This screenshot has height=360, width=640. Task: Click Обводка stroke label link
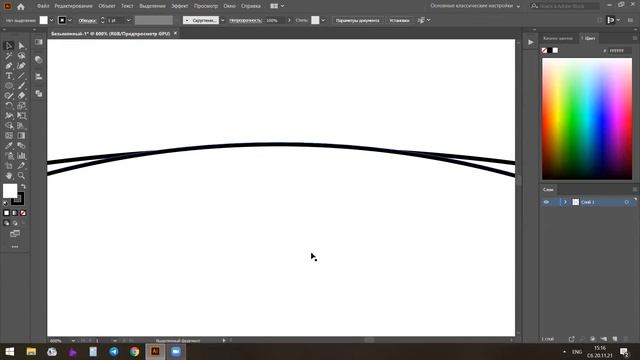(87, 20)
